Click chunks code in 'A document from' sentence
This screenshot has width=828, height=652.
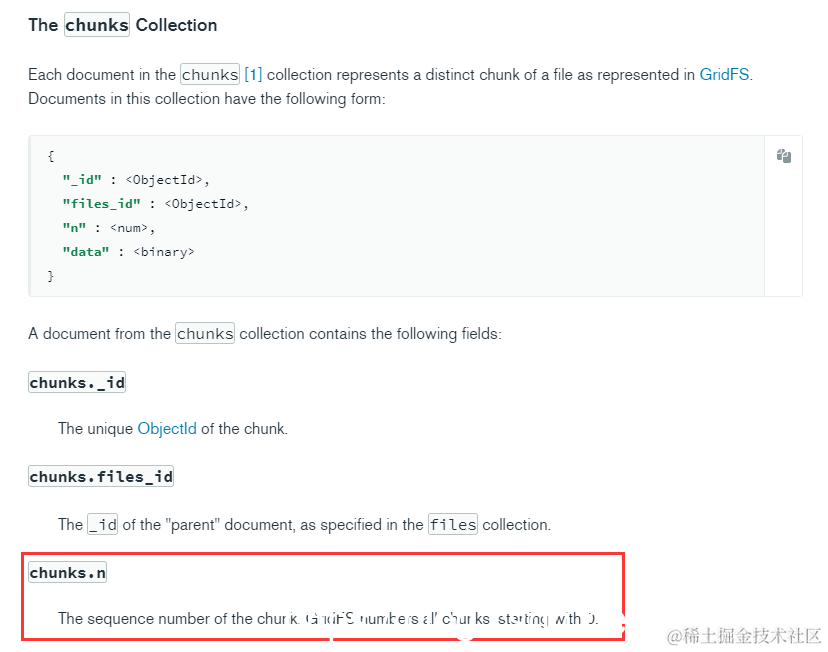(205, 333)
